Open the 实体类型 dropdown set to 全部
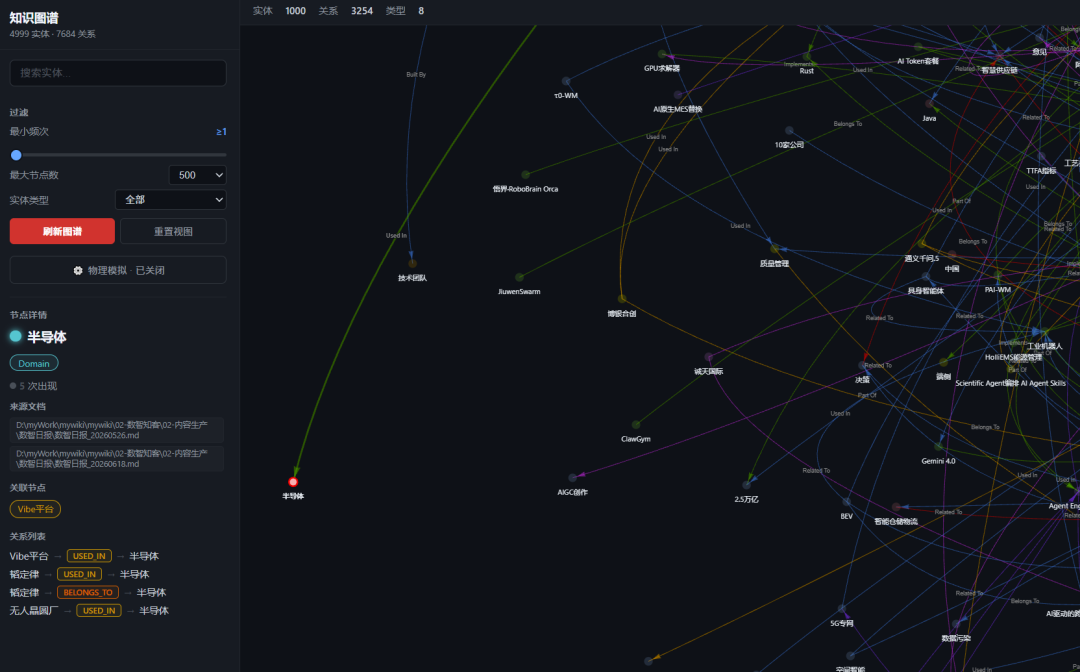The height and width of the screenshot is (672, 1080). point(171,200)
